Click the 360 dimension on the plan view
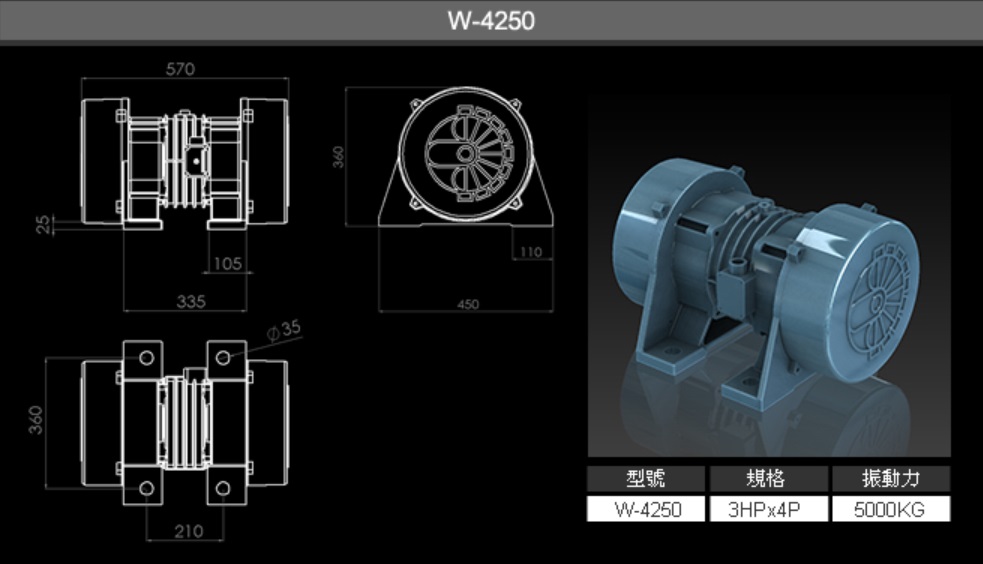Screen dimensions: 983x564 pyautogui.click(x=36, y=420)
